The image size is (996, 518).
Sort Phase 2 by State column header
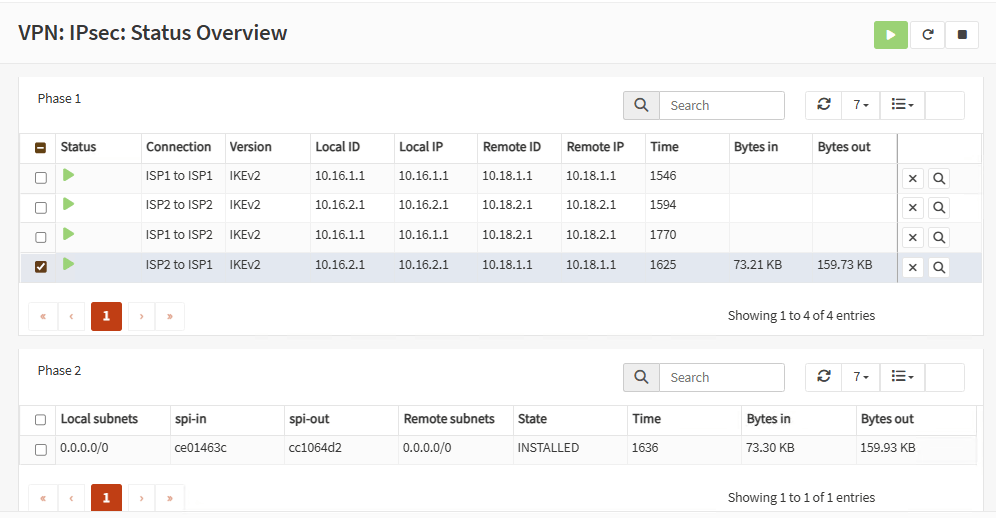tap(532, 419)
